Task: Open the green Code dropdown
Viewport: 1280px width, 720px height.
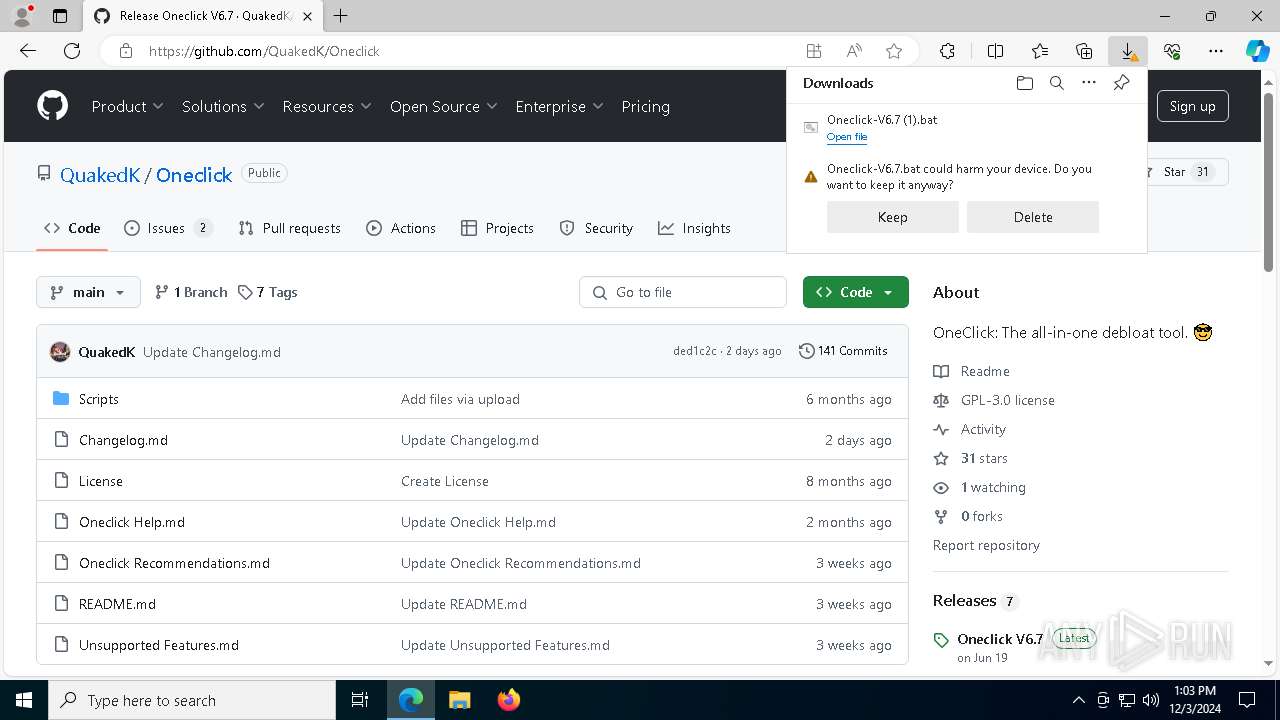Action: (x=855, y=292)
